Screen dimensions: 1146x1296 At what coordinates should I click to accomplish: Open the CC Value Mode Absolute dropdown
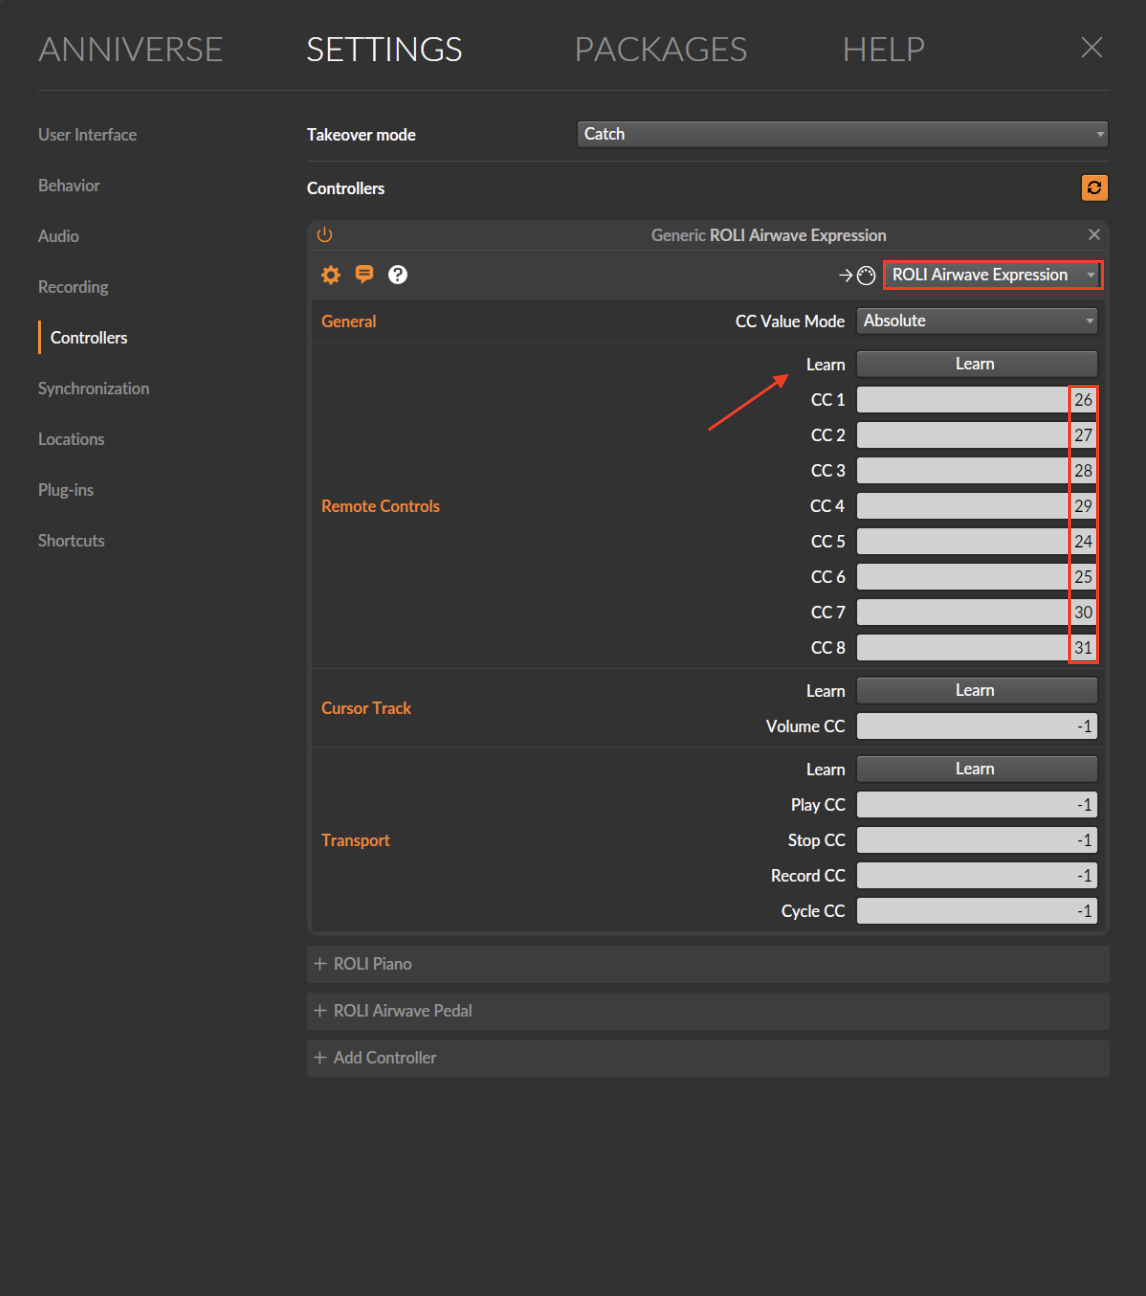(x=977, y=321)
